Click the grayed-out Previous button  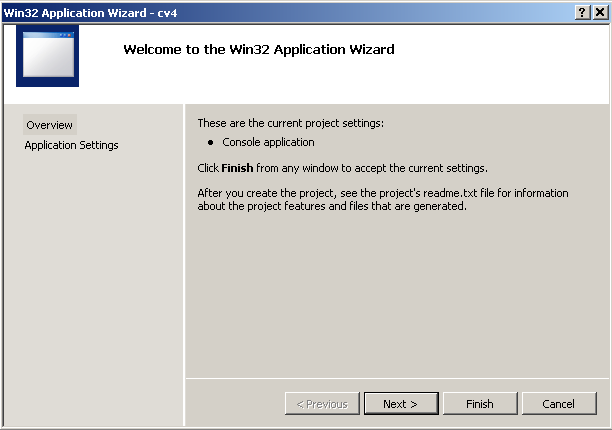coord(322,404)
